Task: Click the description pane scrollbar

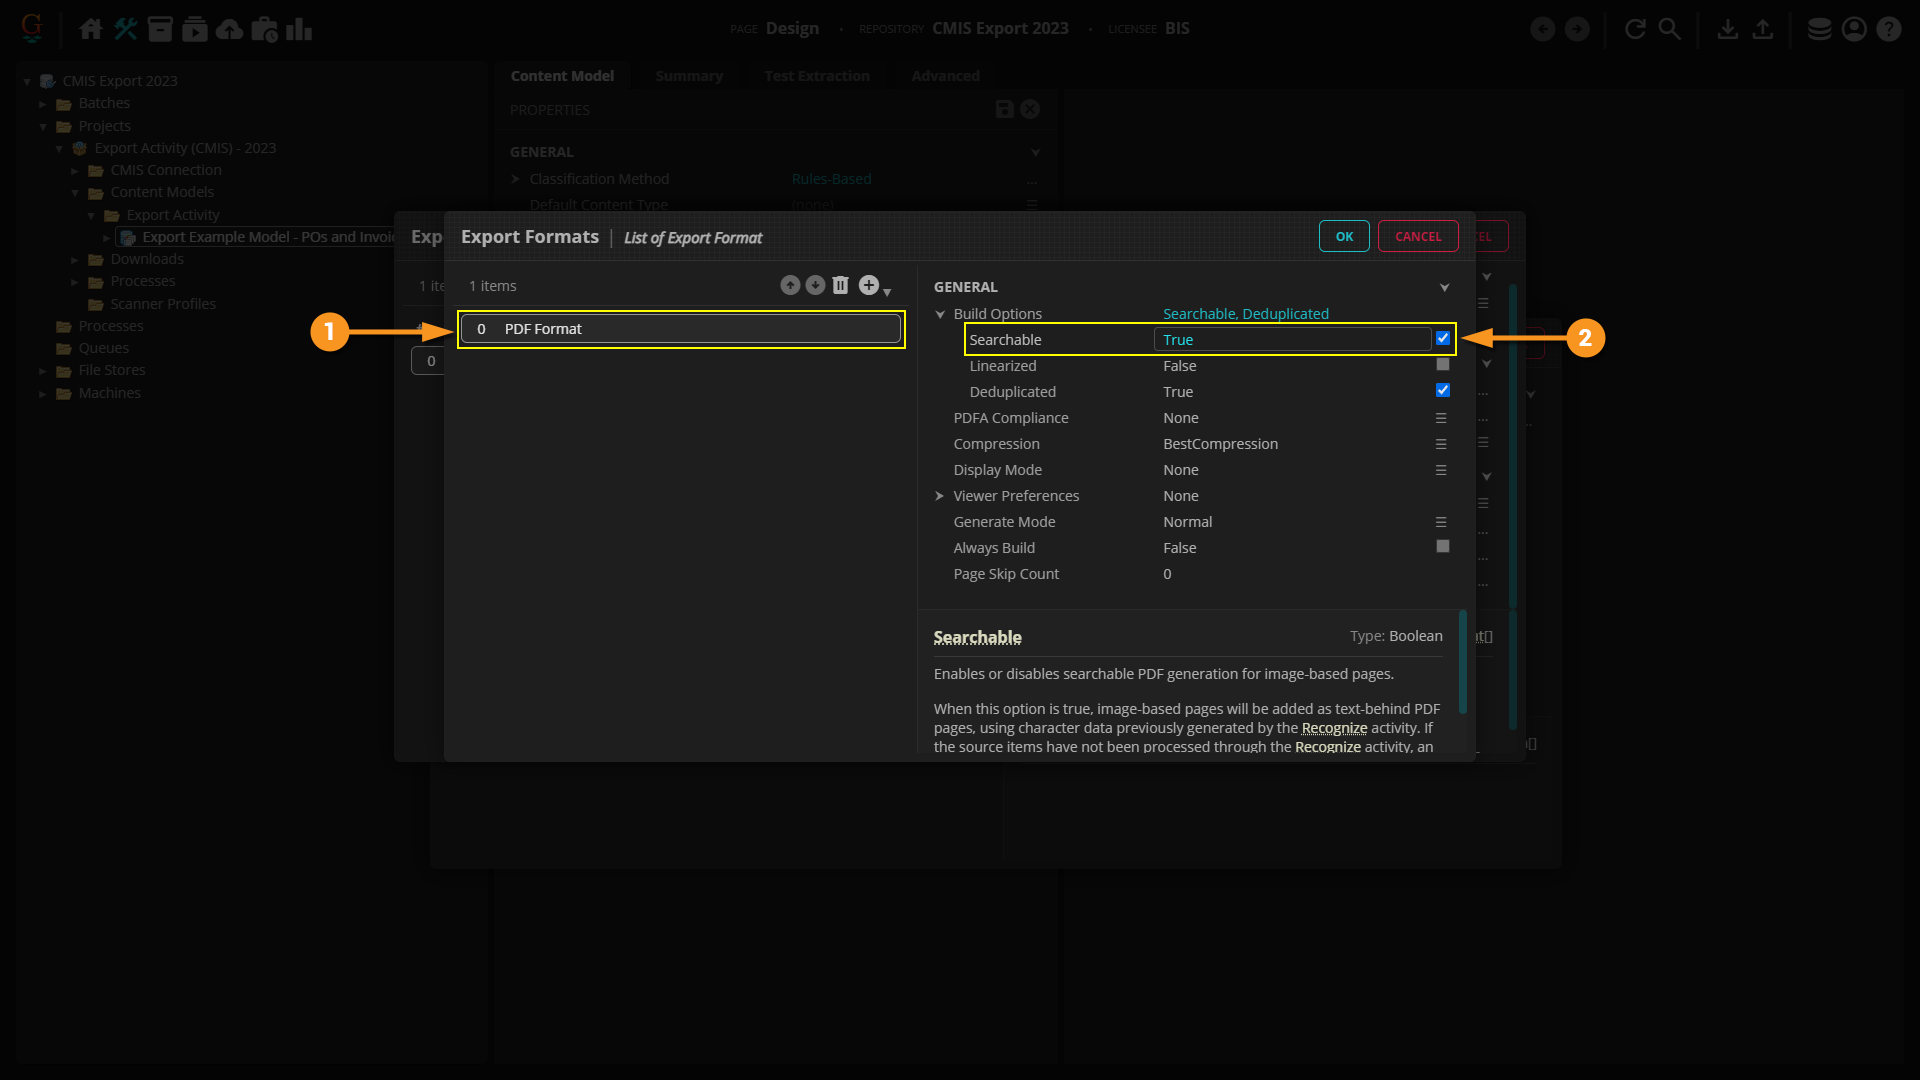Action: tap(1462, 662)
